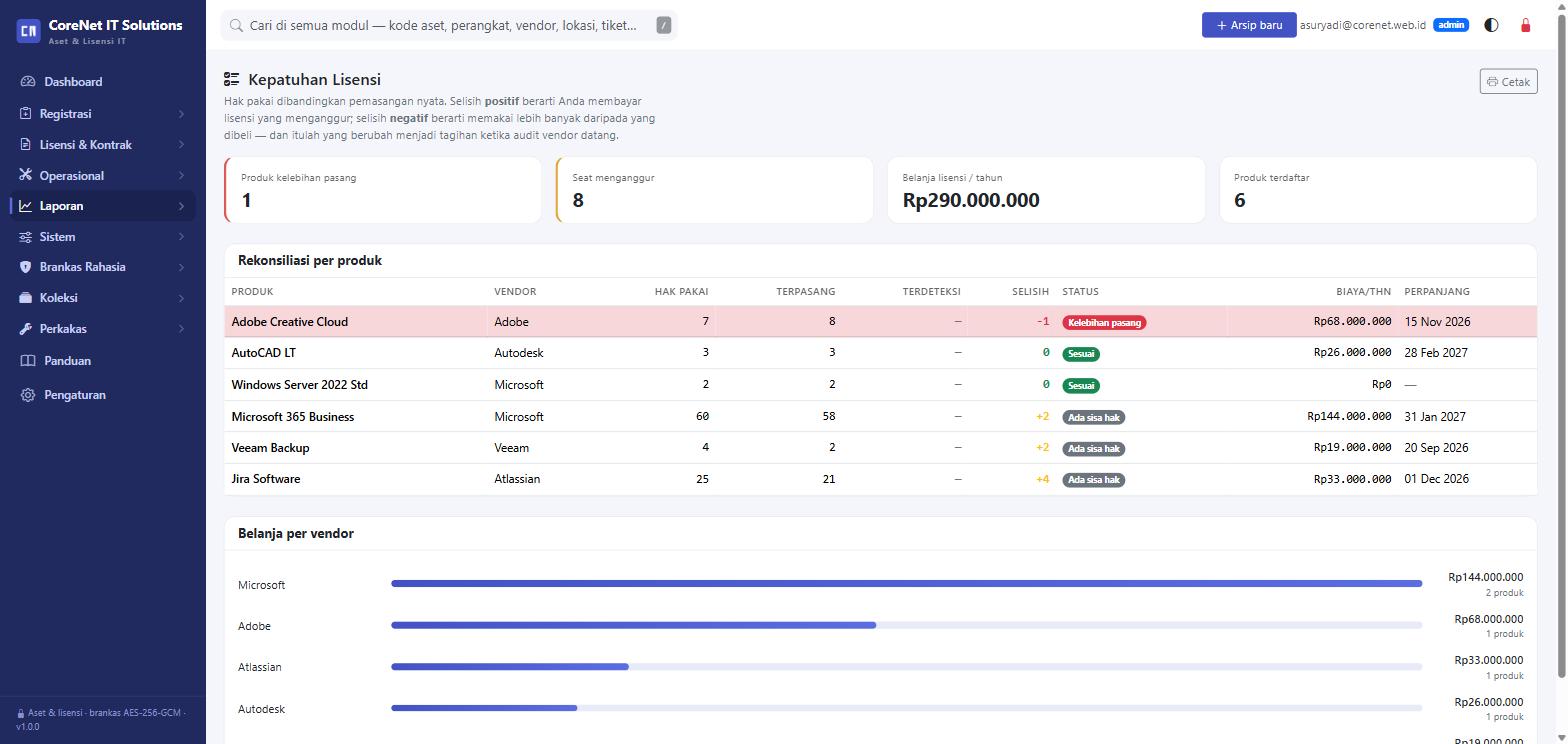Click the Rp290.000.000 spending value
The image size is (1568, 744).
(971, 200)
